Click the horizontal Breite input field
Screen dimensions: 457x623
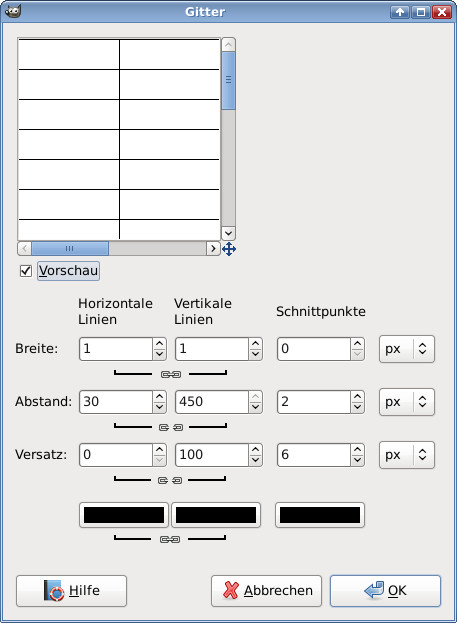coord(116,349)
